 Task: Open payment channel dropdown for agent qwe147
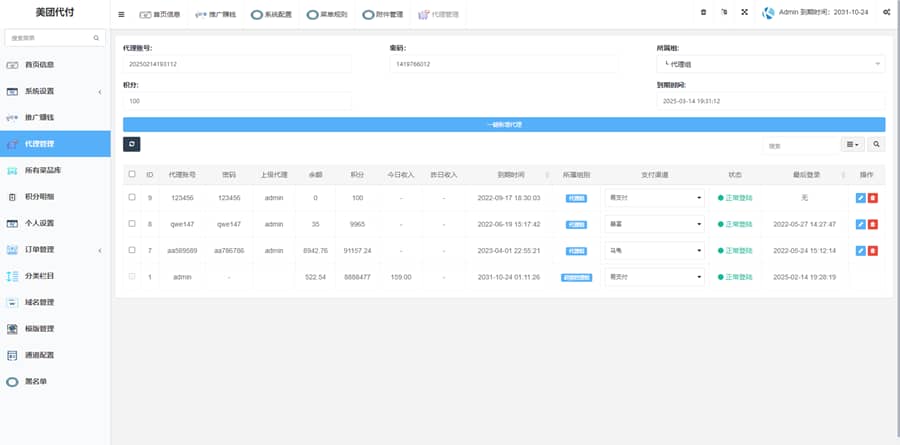pos(655,224)
